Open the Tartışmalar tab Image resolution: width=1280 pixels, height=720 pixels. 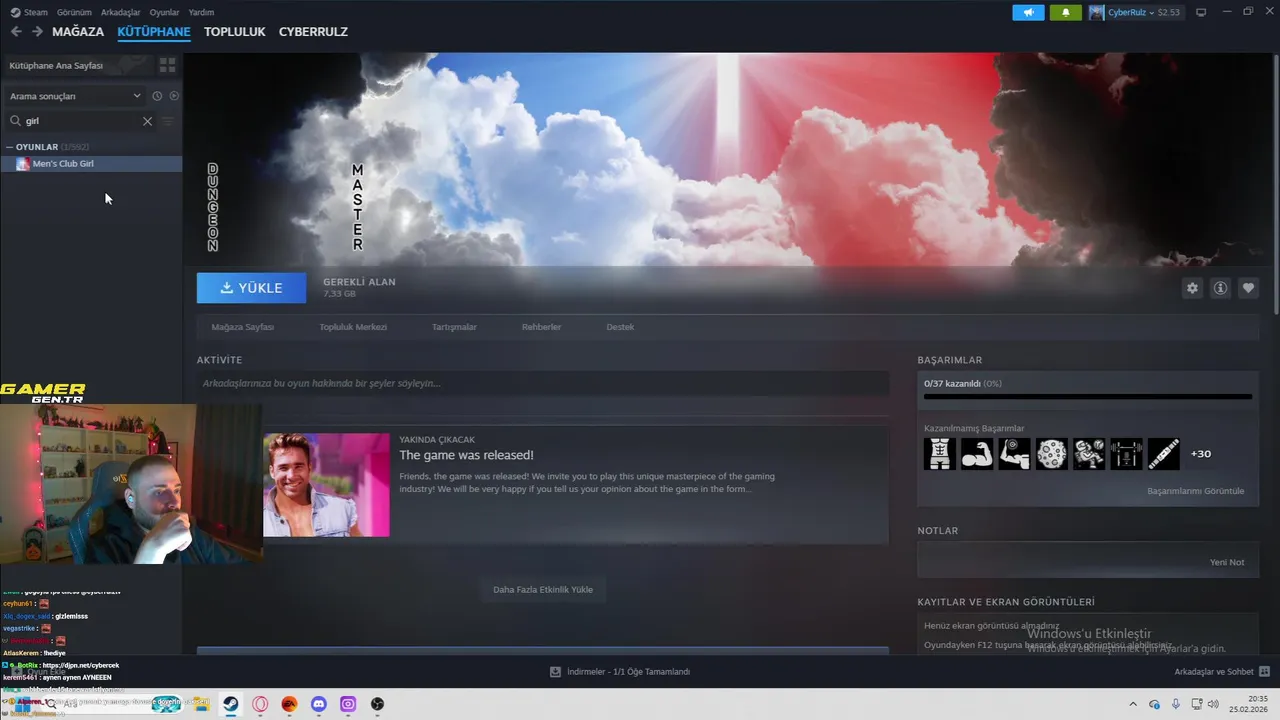click(x=454, y=327)
